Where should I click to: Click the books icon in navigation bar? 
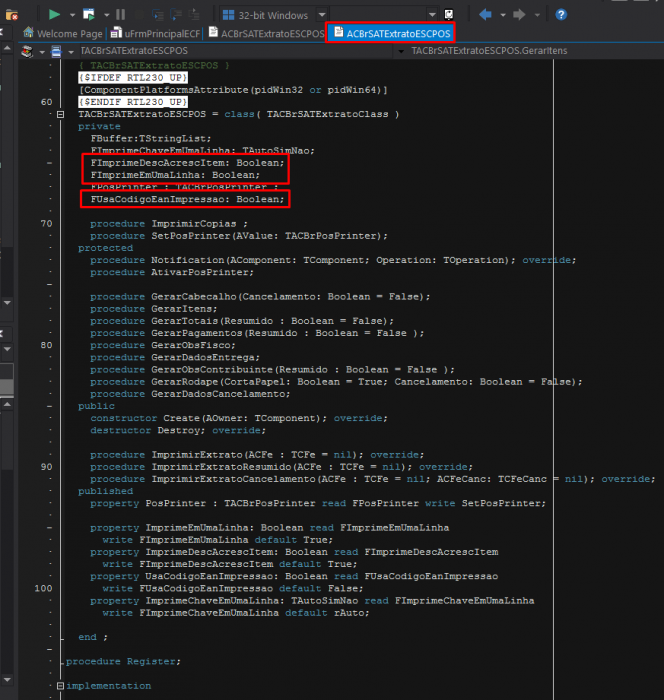(x=27, y=51)
